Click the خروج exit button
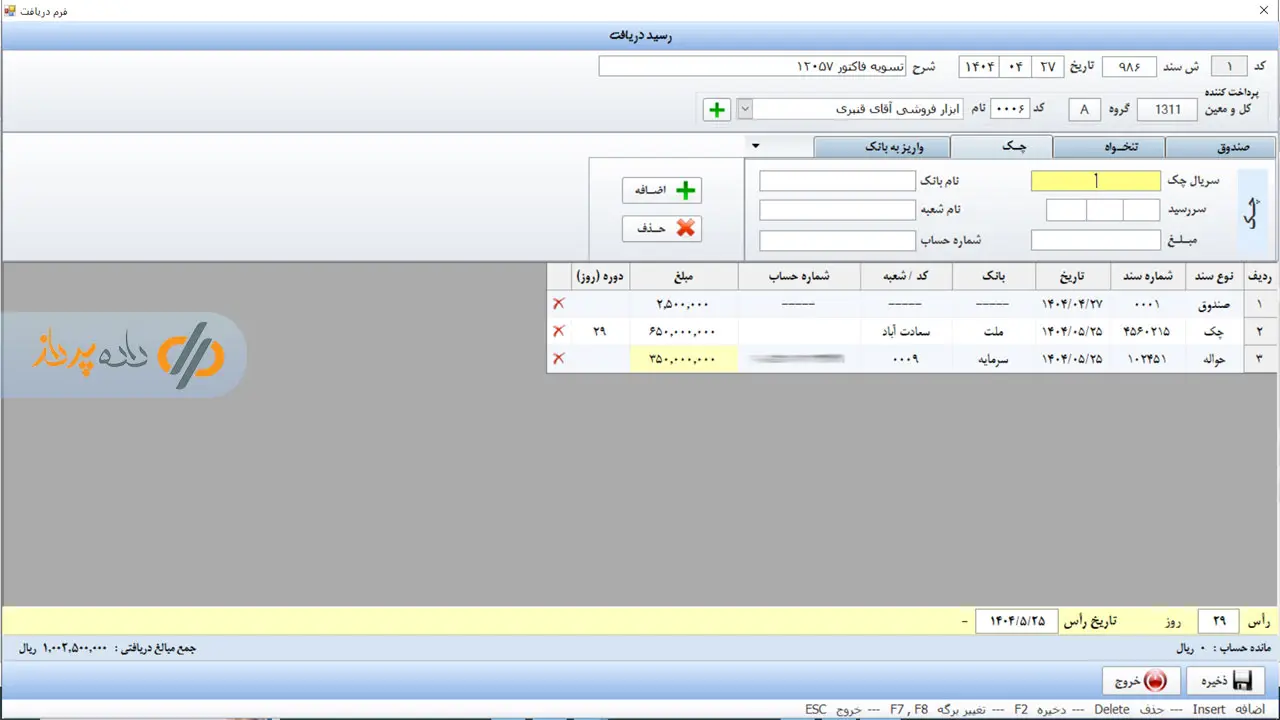Image resolution: width=1280 pixels, height=720 pixels. click(x=1140, y=681)
